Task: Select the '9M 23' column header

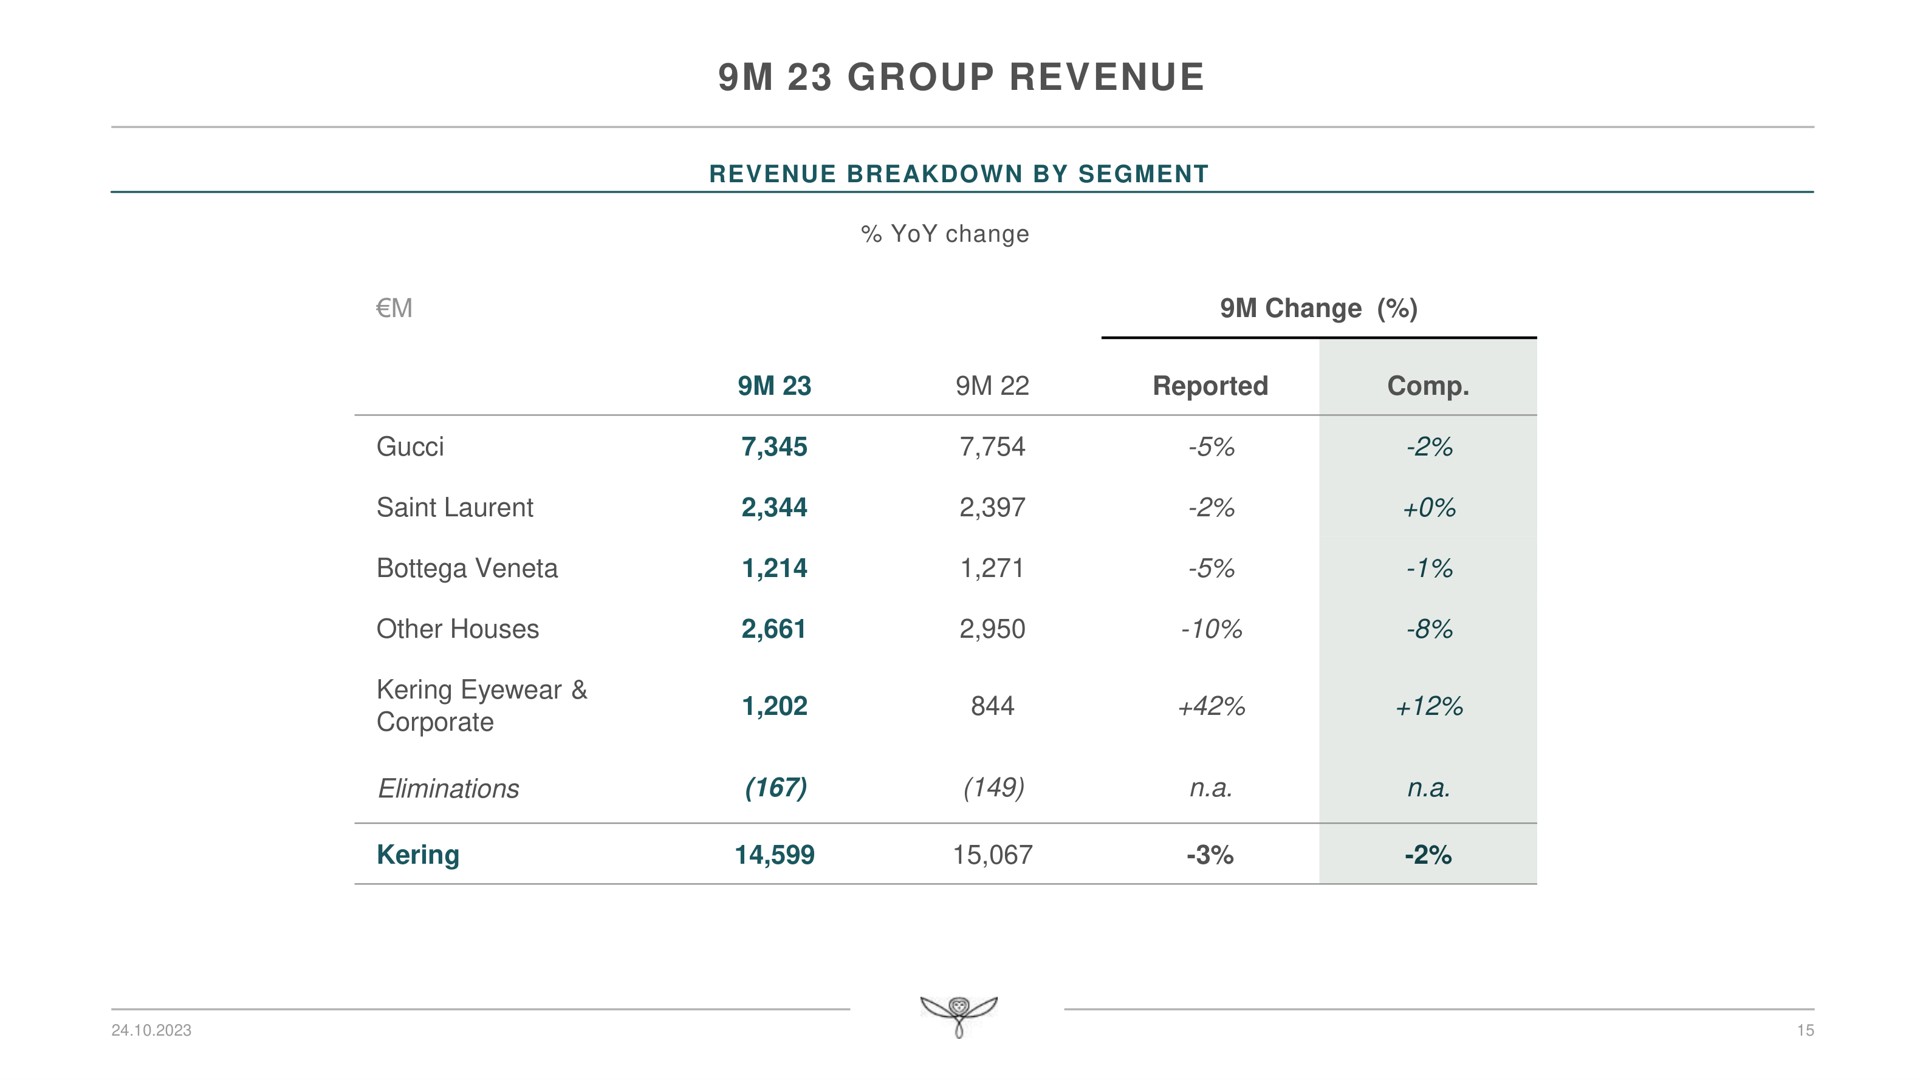Action: pyautogui.click(x=774, y=385)
